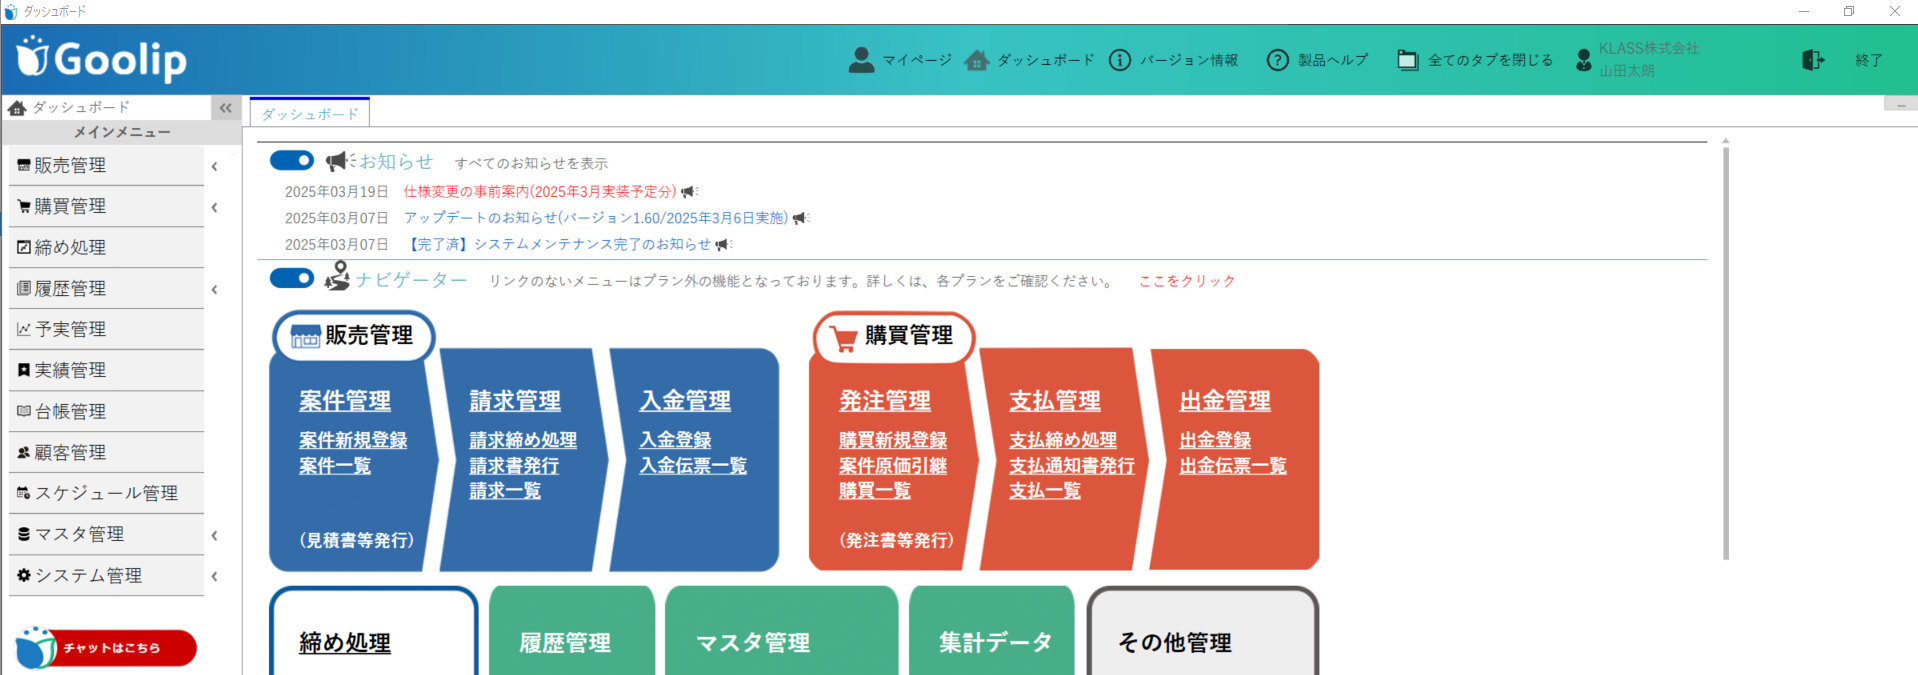This screenshot has height=675, width=1918.
Task: Click the お知らせ megaphone icon heading
Action: point(340,160)
